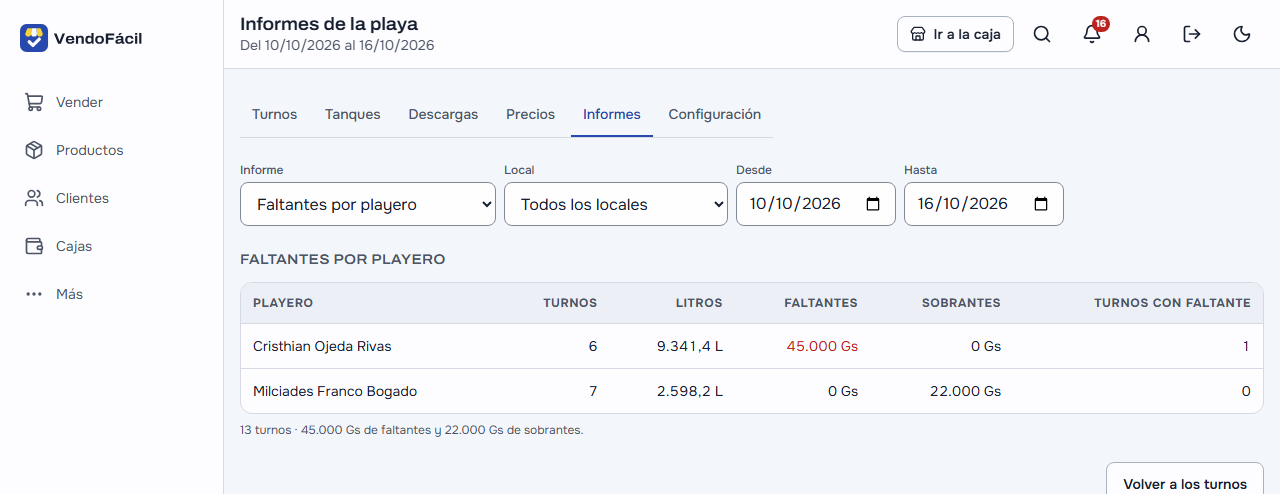
Task: Click the FALTANTES column header
Action: coord(821,303)
